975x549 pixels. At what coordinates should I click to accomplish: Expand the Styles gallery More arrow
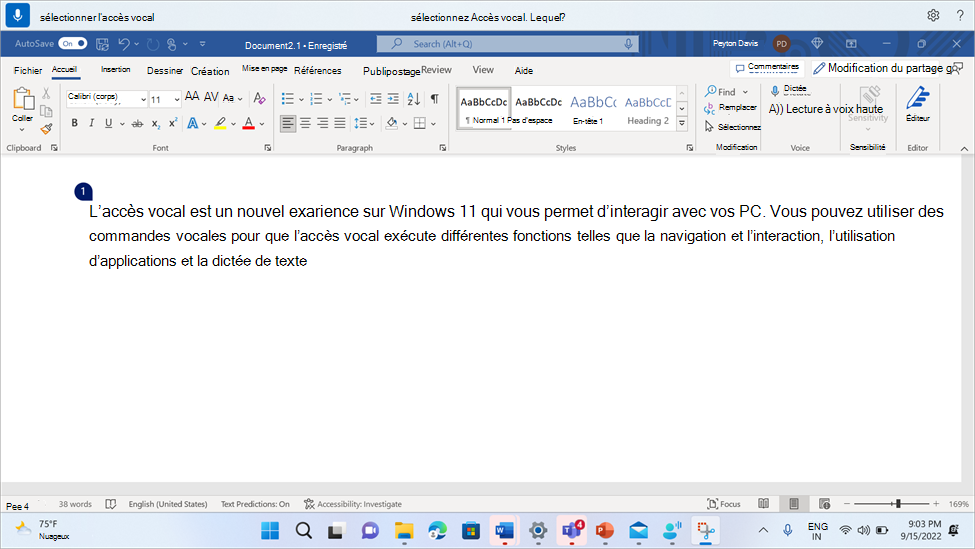coord(682,123)
